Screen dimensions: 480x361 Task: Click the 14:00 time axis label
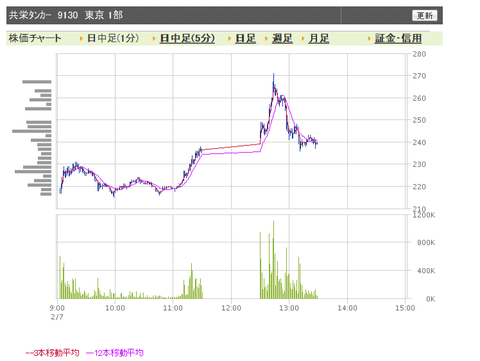point(347,308)
